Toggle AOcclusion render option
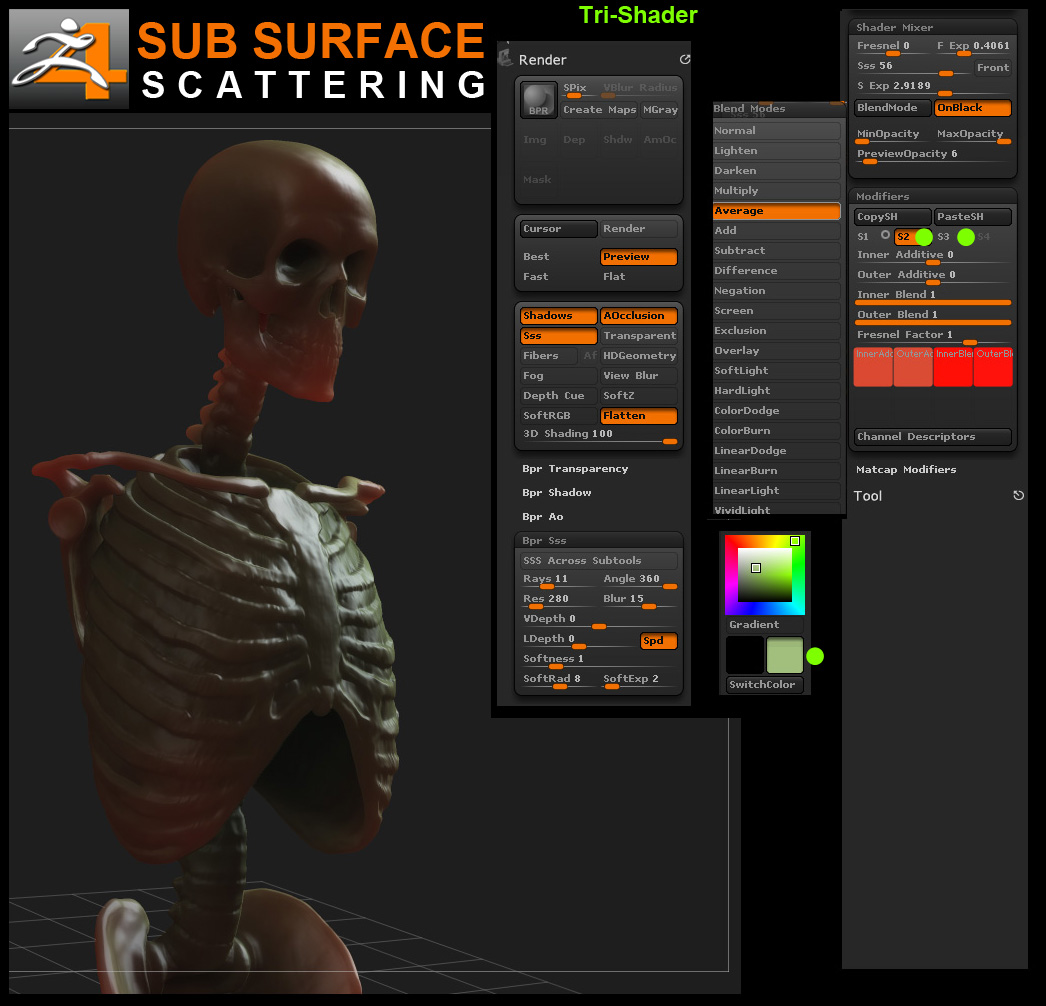The image size is (1046, 1006). click(638, 316)
